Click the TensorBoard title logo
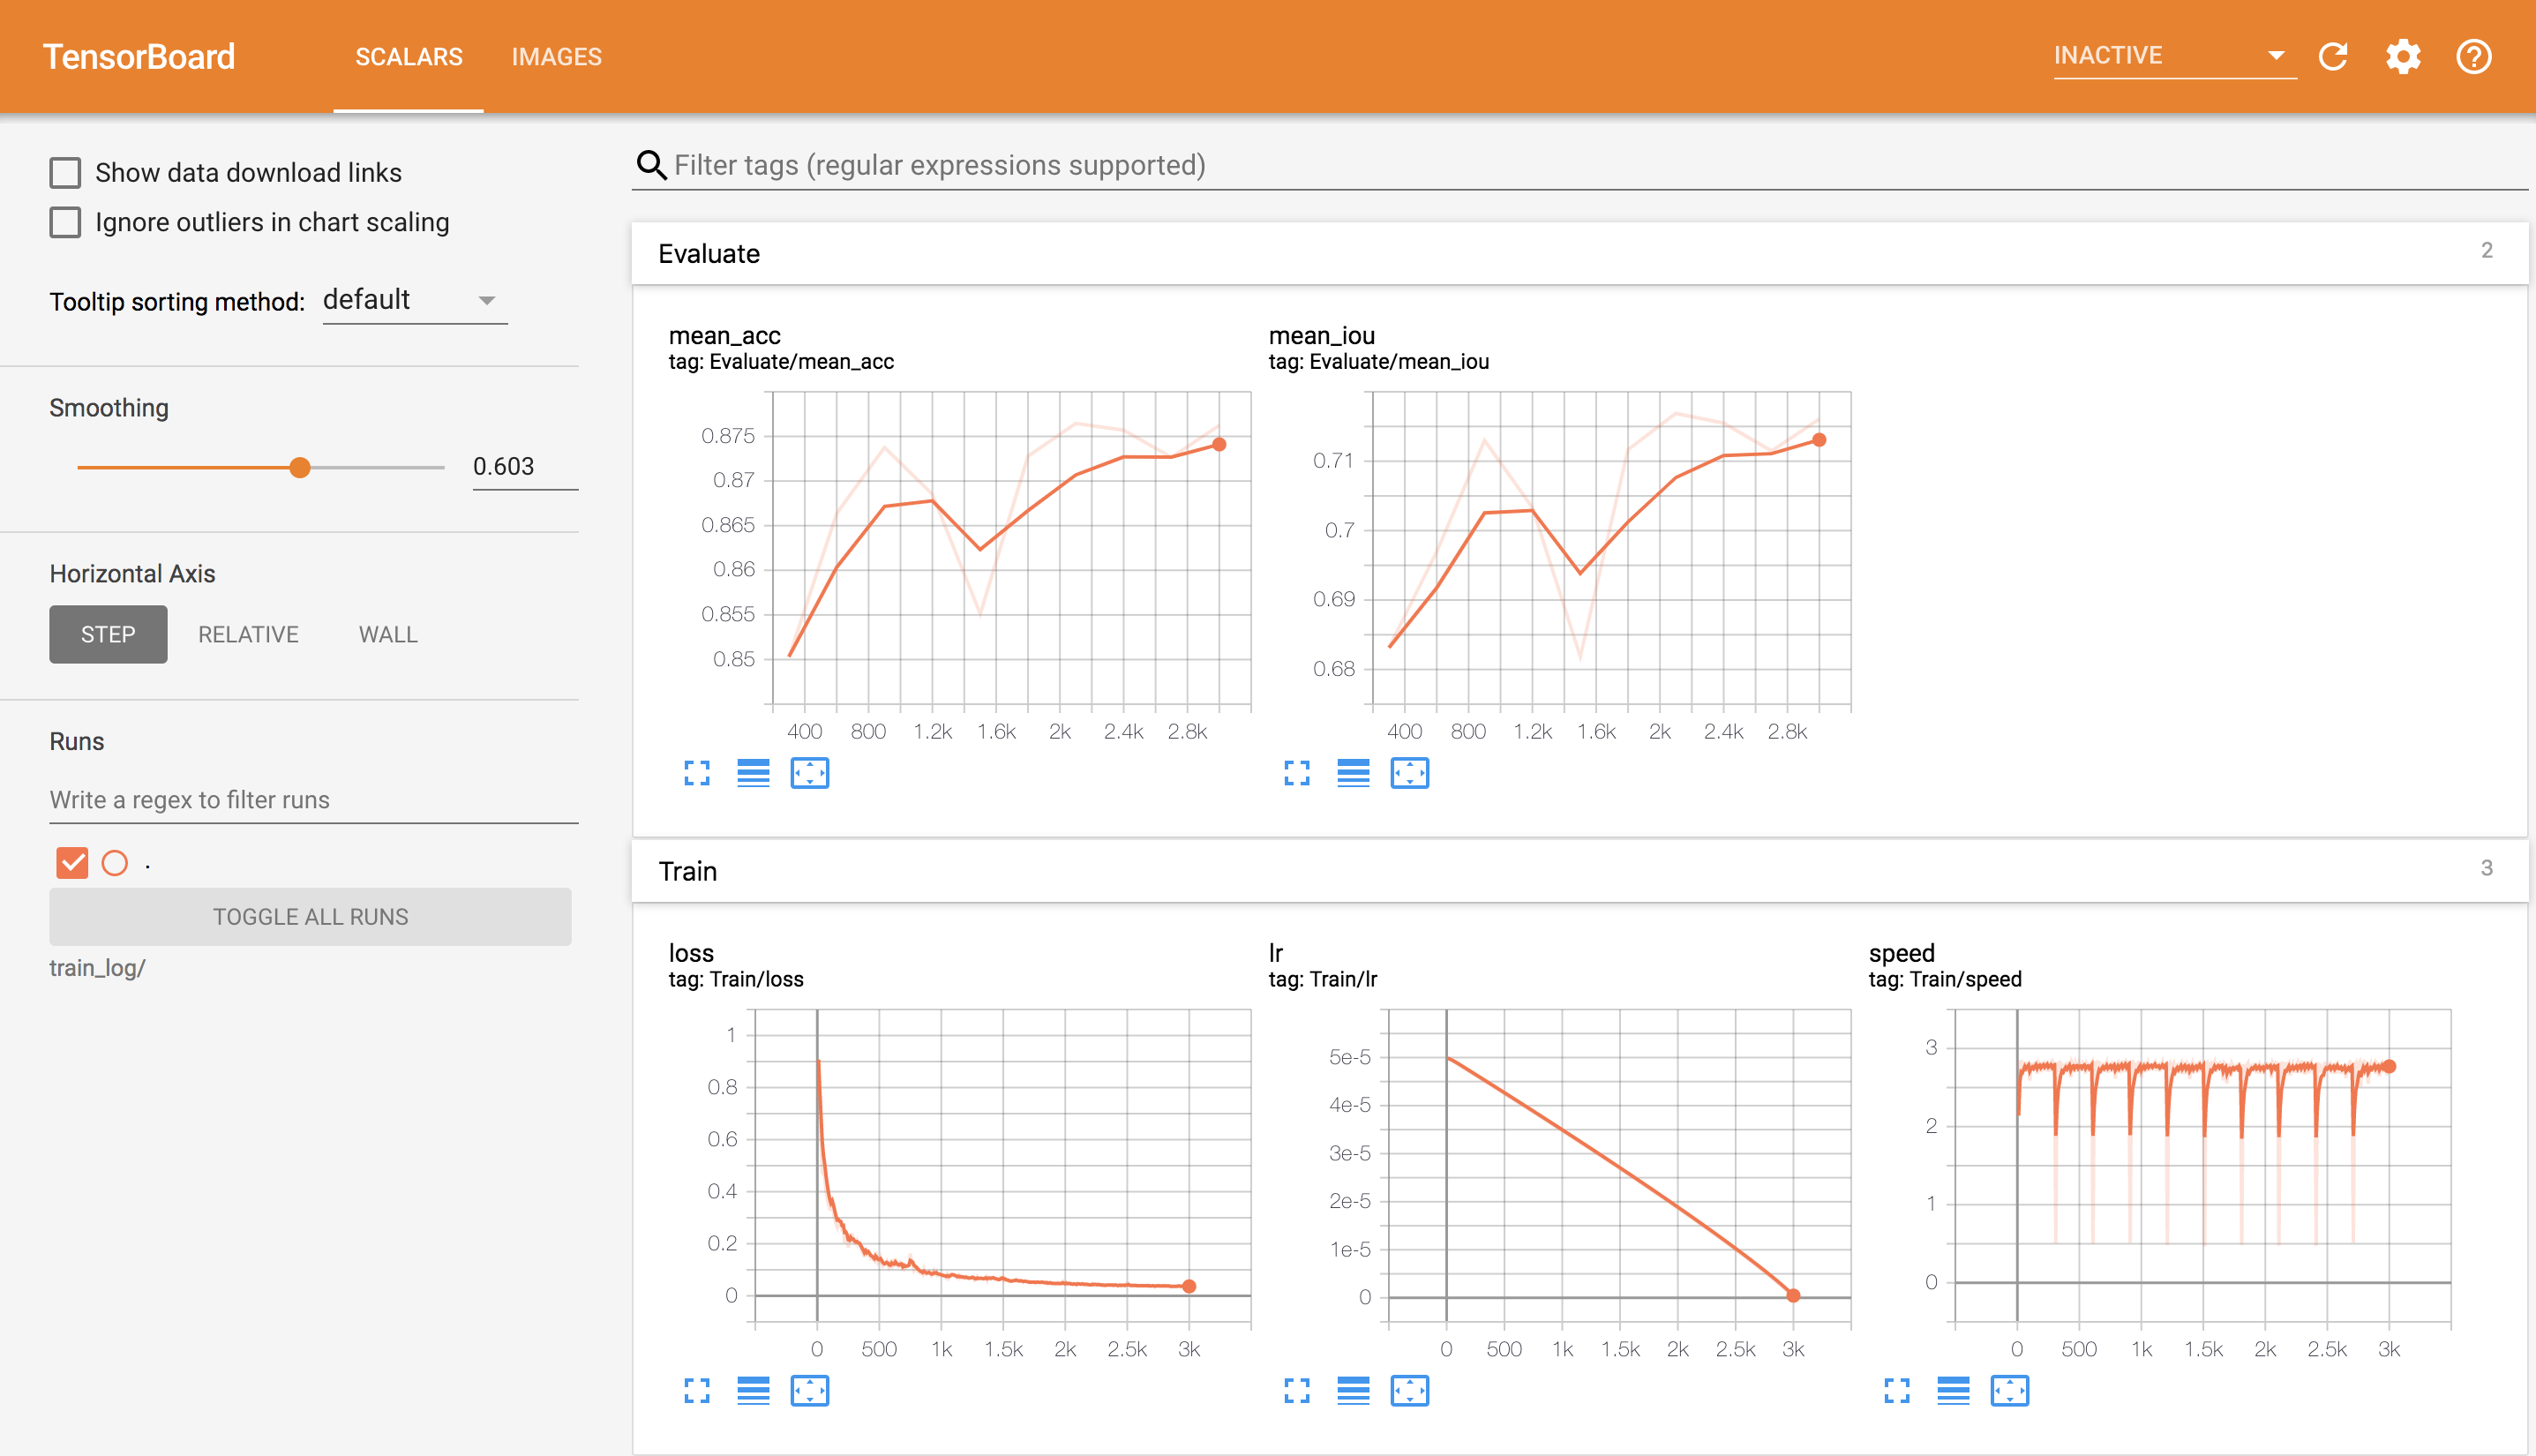The height and width of the screenshot is (1456, 2536). [139, 57]
